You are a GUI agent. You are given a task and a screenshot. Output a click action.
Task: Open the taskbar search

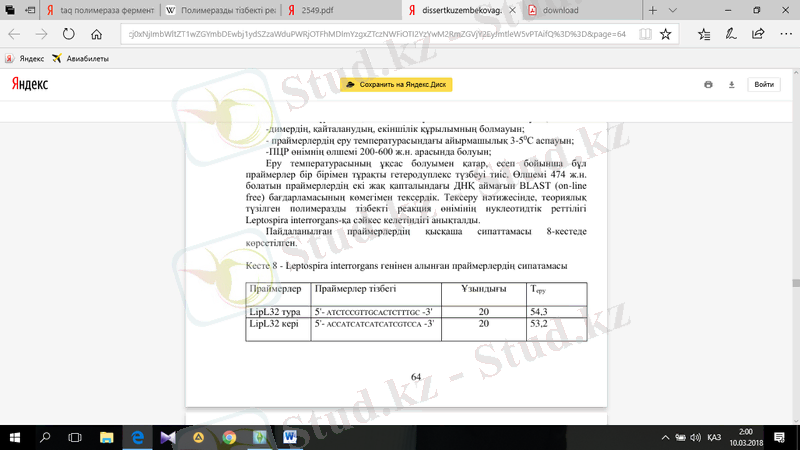(x=45, y=437)
